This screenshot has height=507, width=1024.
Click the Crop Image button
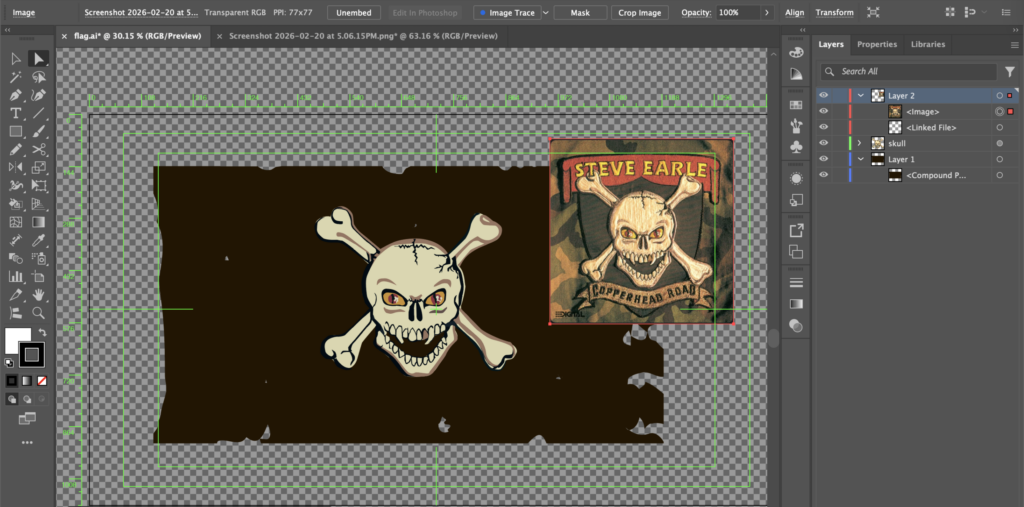(x=640, y=13)
